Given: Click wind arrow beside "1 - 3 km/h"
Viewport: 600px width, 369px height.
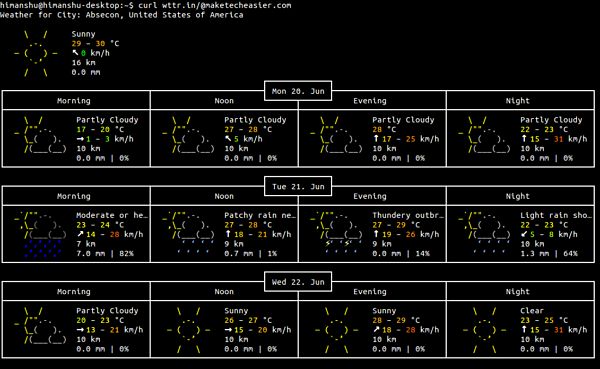Looking at the screenshot, I should 80,139.
